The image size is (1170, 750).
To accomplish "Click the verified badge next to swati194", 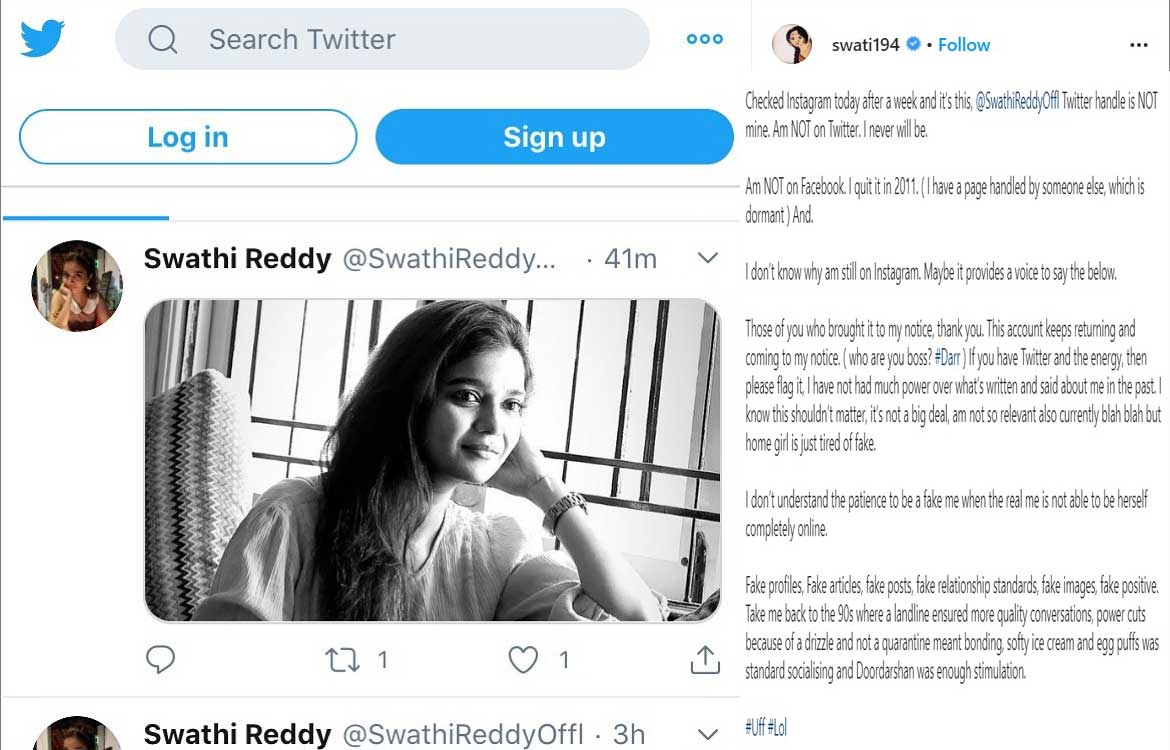I will click(x=913, y=44).
